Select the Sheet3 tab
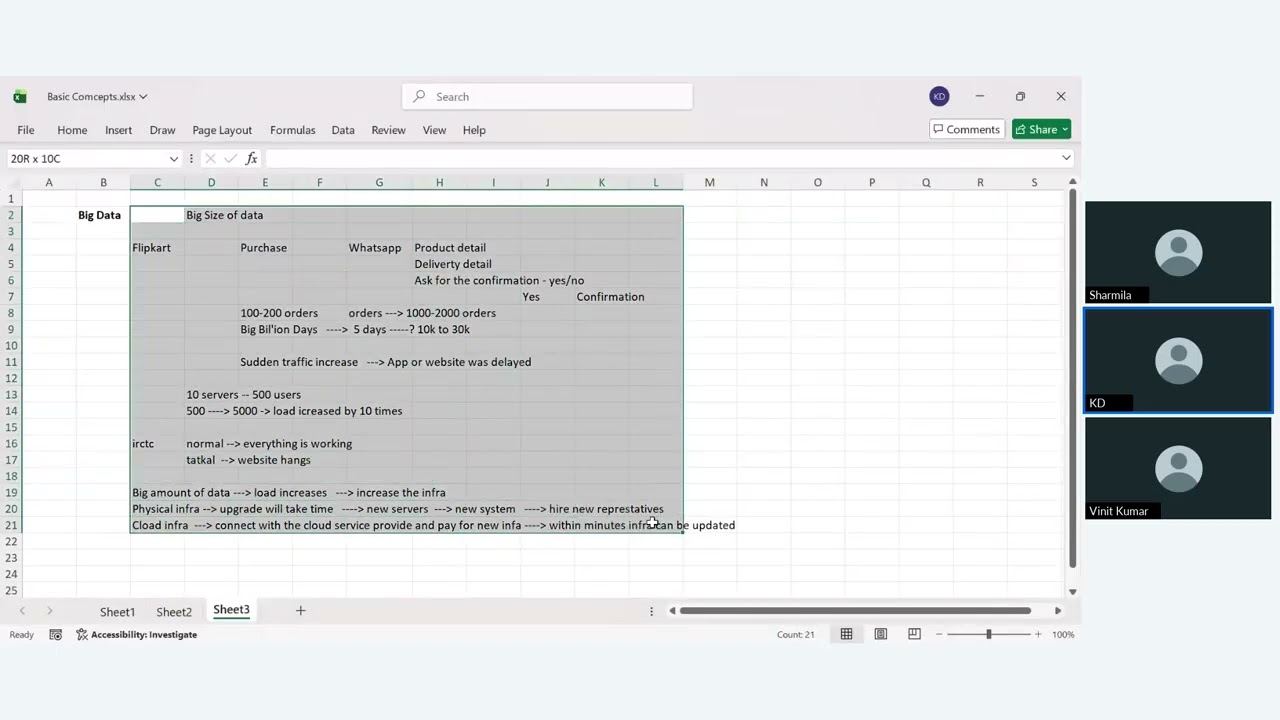This screenshot has height=720, width=1280. pyautogui.click(x=231, y=610)
